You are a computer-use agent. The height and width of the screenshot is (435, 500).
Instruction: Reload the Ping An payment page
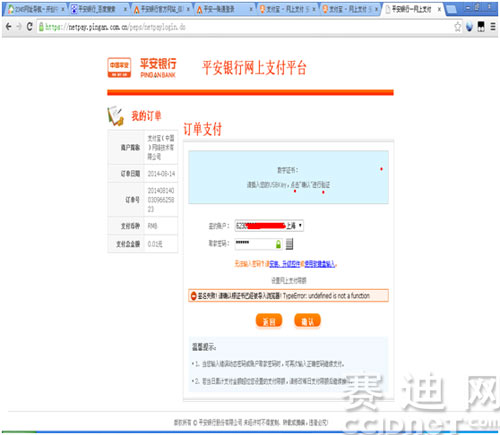pos(30,27)
